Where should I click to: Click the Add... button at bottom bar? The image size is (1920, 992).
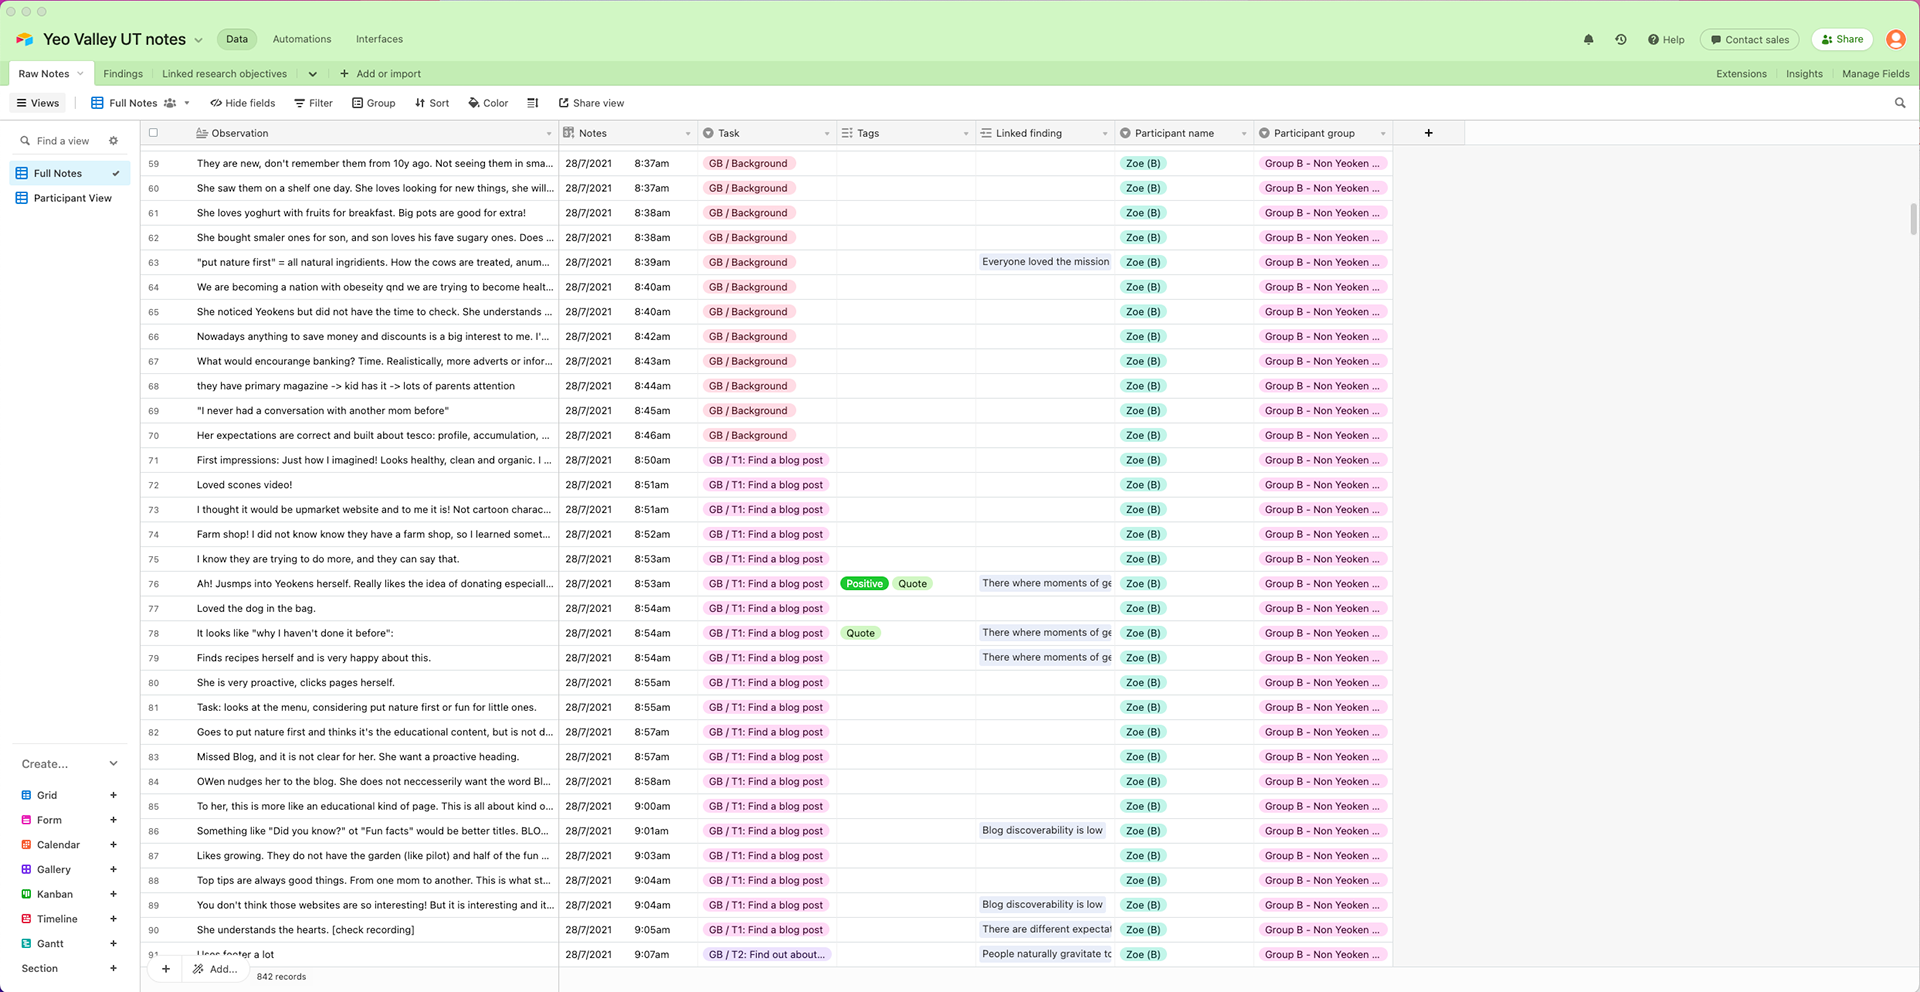pos(215,969)
